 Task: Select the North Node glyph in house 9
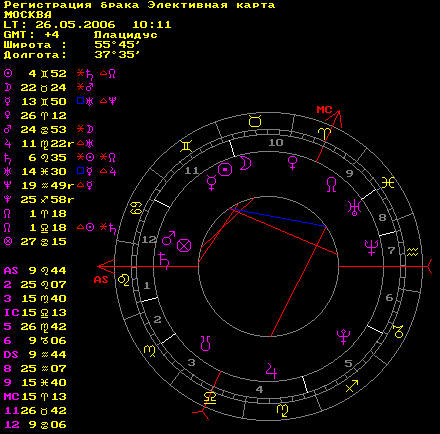331,184
